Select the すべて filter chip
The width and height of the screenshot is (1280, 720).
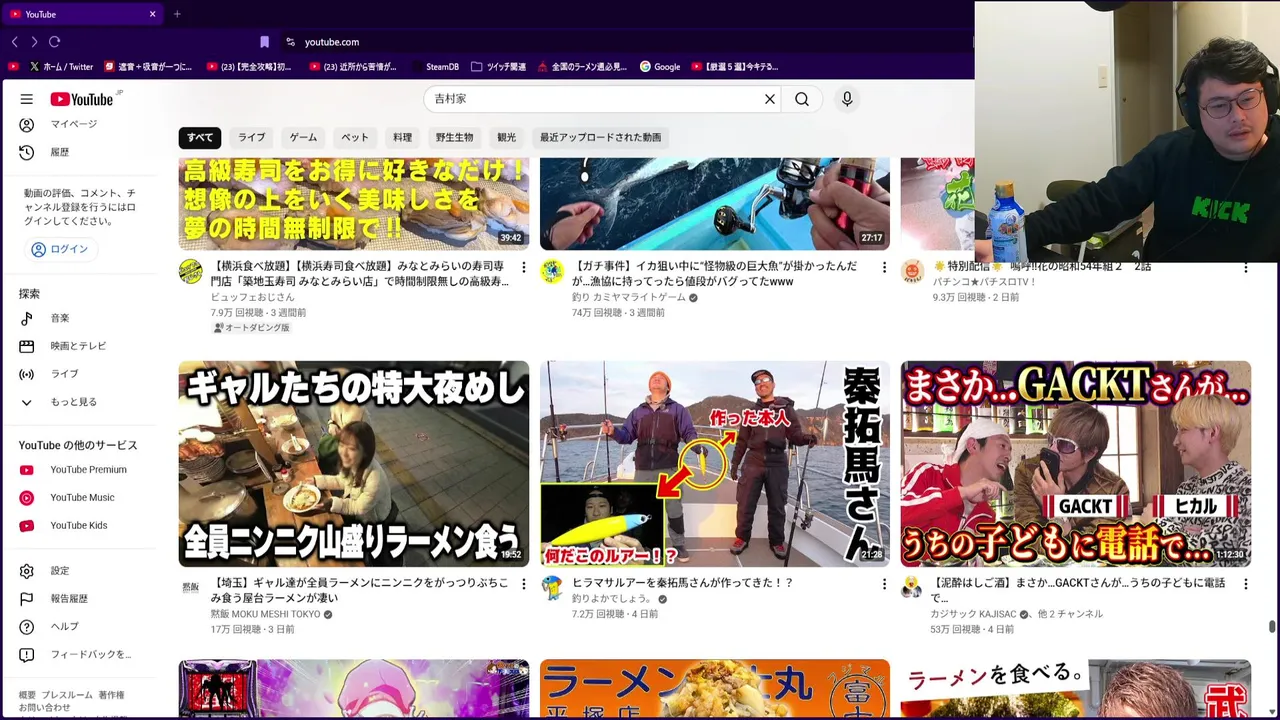click(200, 138)
